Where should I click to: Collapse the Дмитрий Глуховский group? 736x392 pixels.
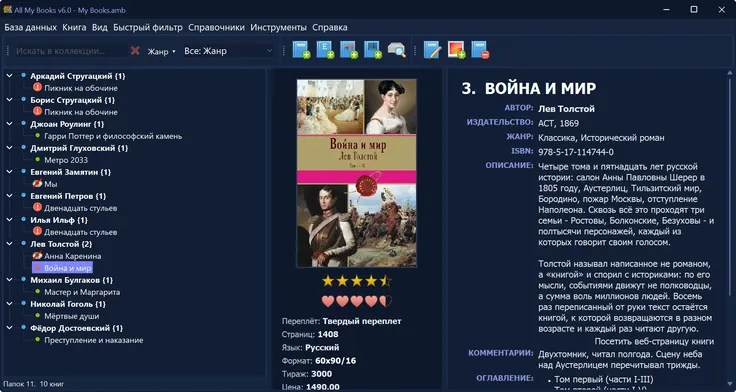click(x=9, y=147)
